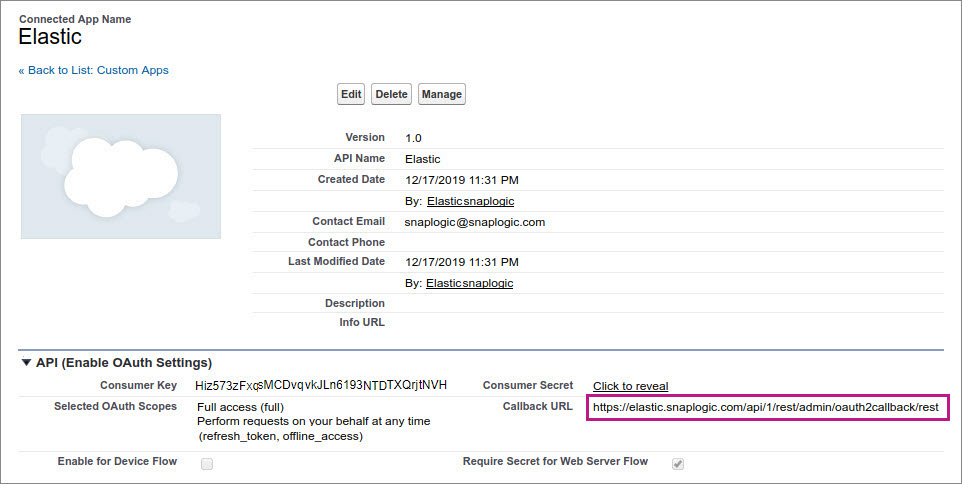Click Created Date value 12/17/2019 11:31 PM
Image resolution: width=962 pixels, height=484 pixels.
point(462,180)
